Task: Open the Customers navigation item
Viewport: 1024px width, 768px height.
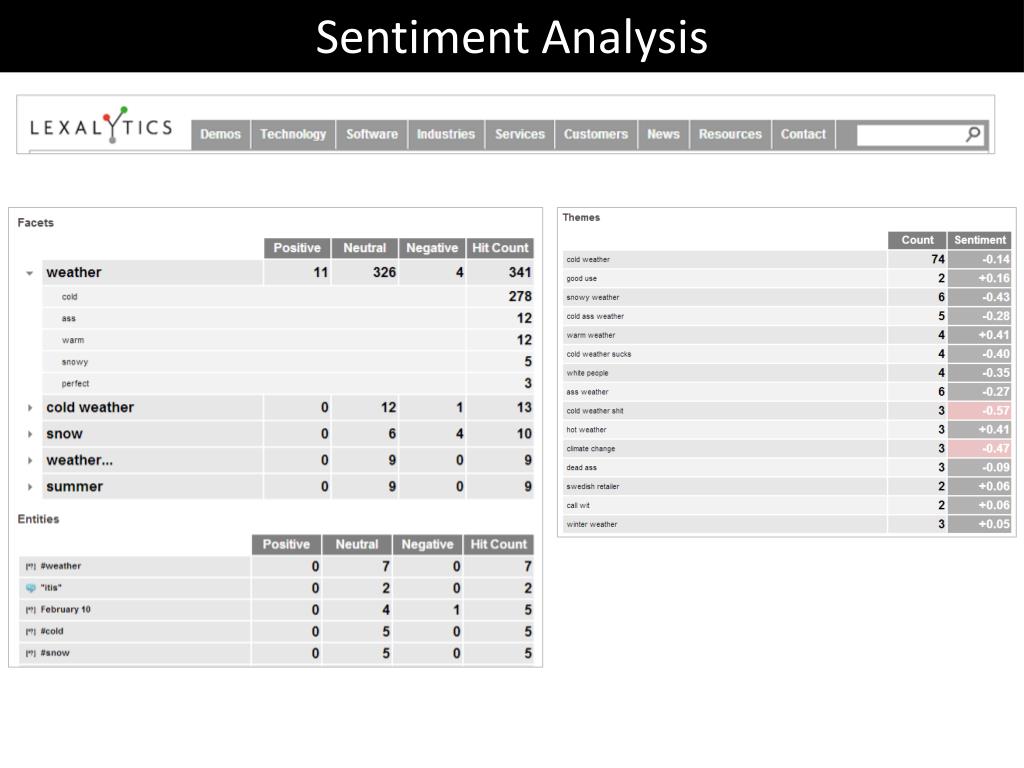Action: click(596, 134)
